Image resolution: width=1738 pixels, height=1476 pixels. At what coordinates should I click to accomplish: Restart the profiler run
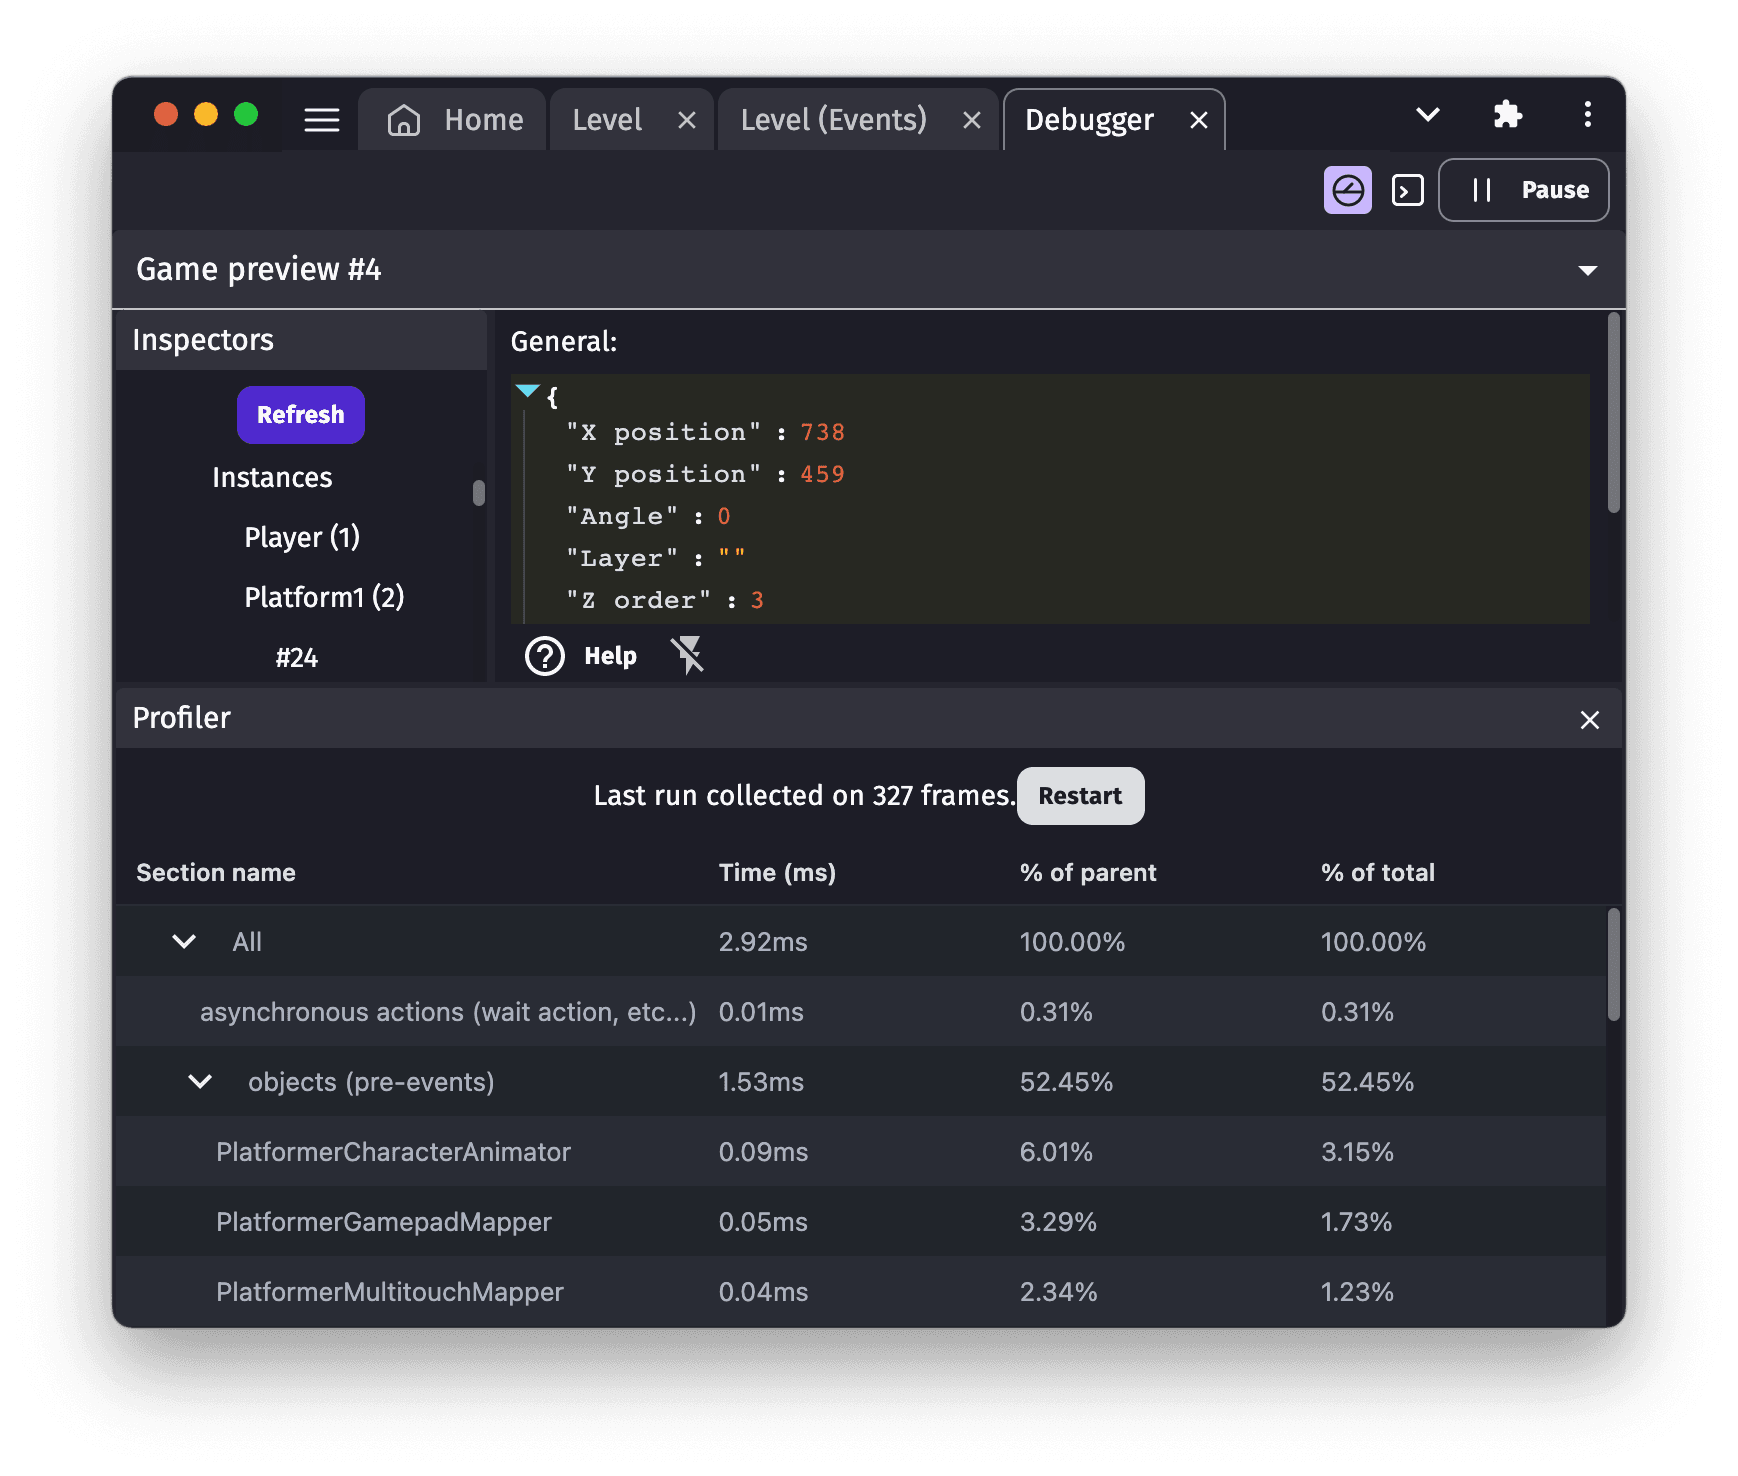(x=1080, y=796)
